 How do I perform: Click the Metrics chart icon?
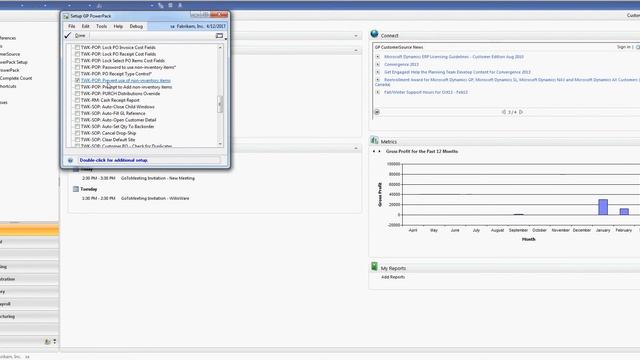pyautogui.click(x=374, y=140)
